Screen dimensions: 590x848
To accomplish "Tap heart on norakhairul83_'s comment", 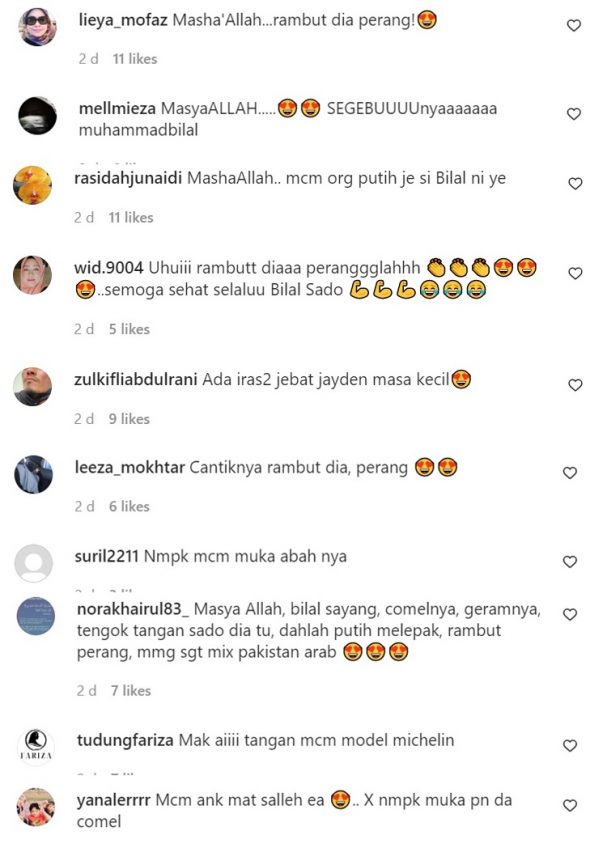I will [570, 614].
